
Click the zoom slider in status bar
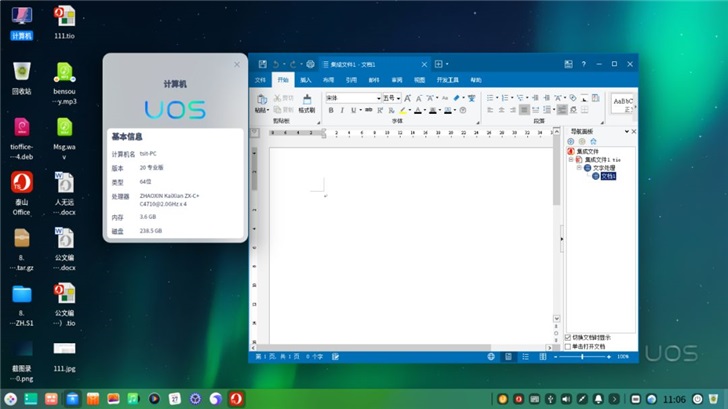coord(583,356)
